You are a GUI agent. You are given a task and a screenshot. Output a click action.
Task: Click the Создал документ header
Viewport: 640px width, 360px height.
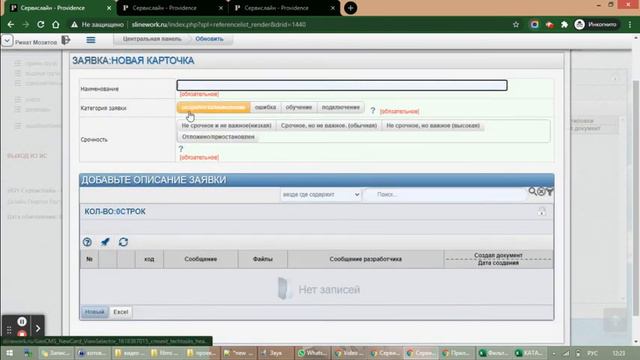(x=498, y=255)
